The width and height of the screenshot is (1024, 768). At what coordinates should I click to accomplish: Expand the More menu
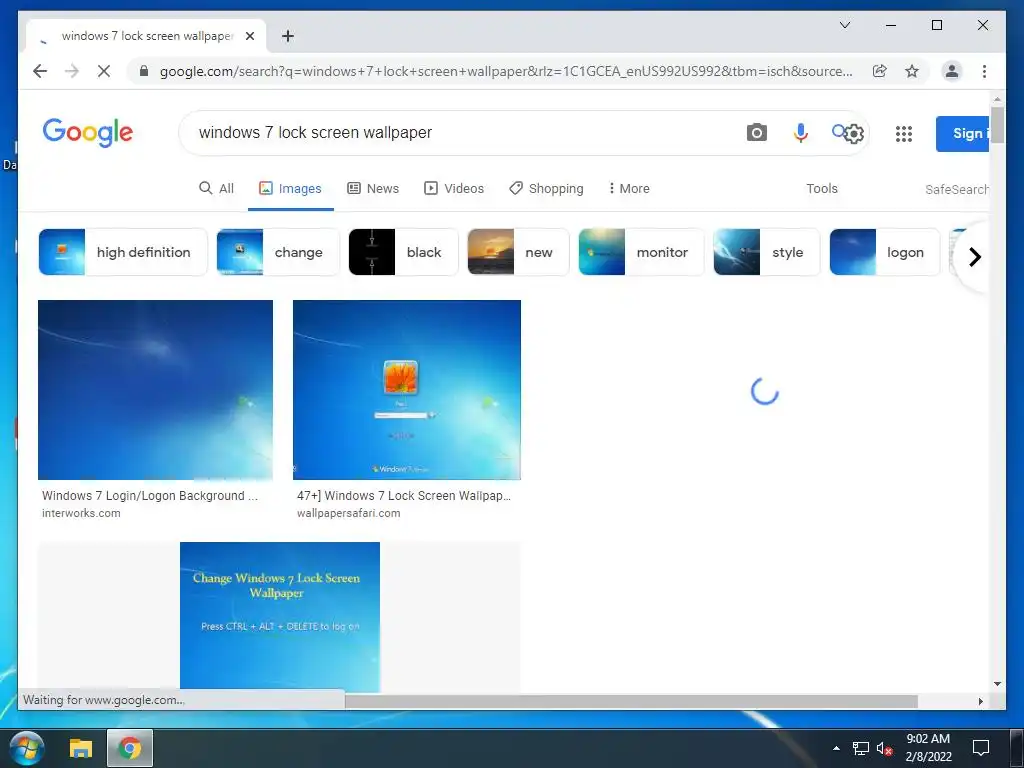coord(629,188)
